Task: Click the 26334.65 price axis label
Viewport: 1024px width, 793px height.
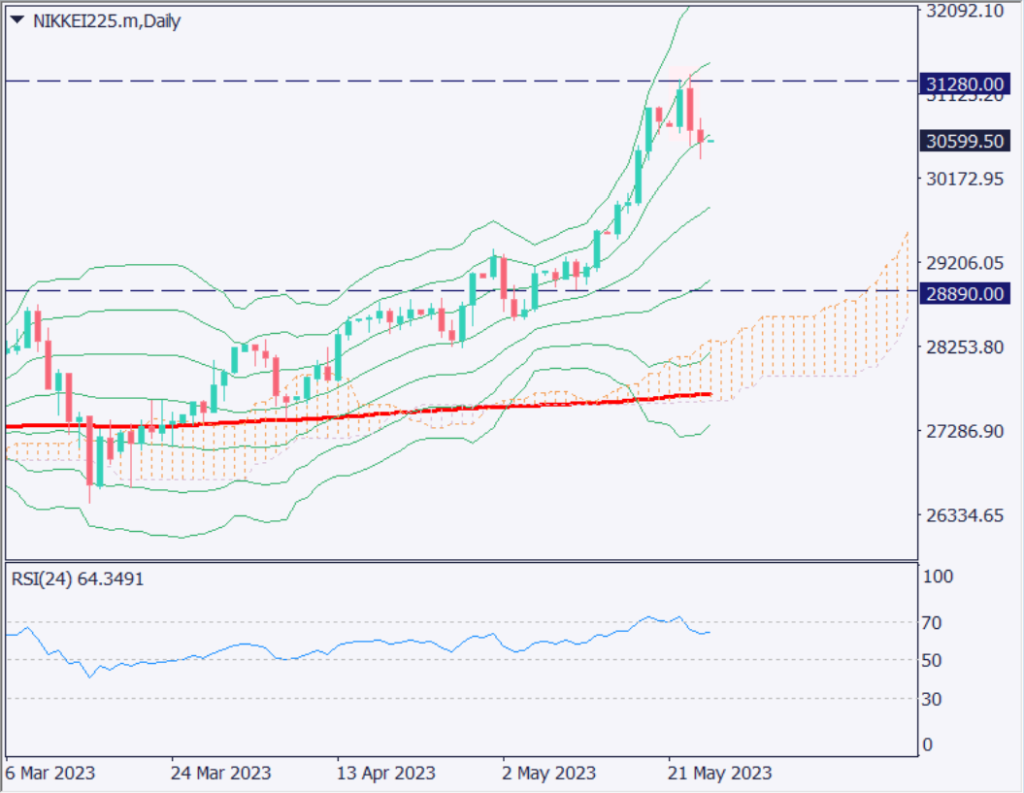Action: point(965,516)
